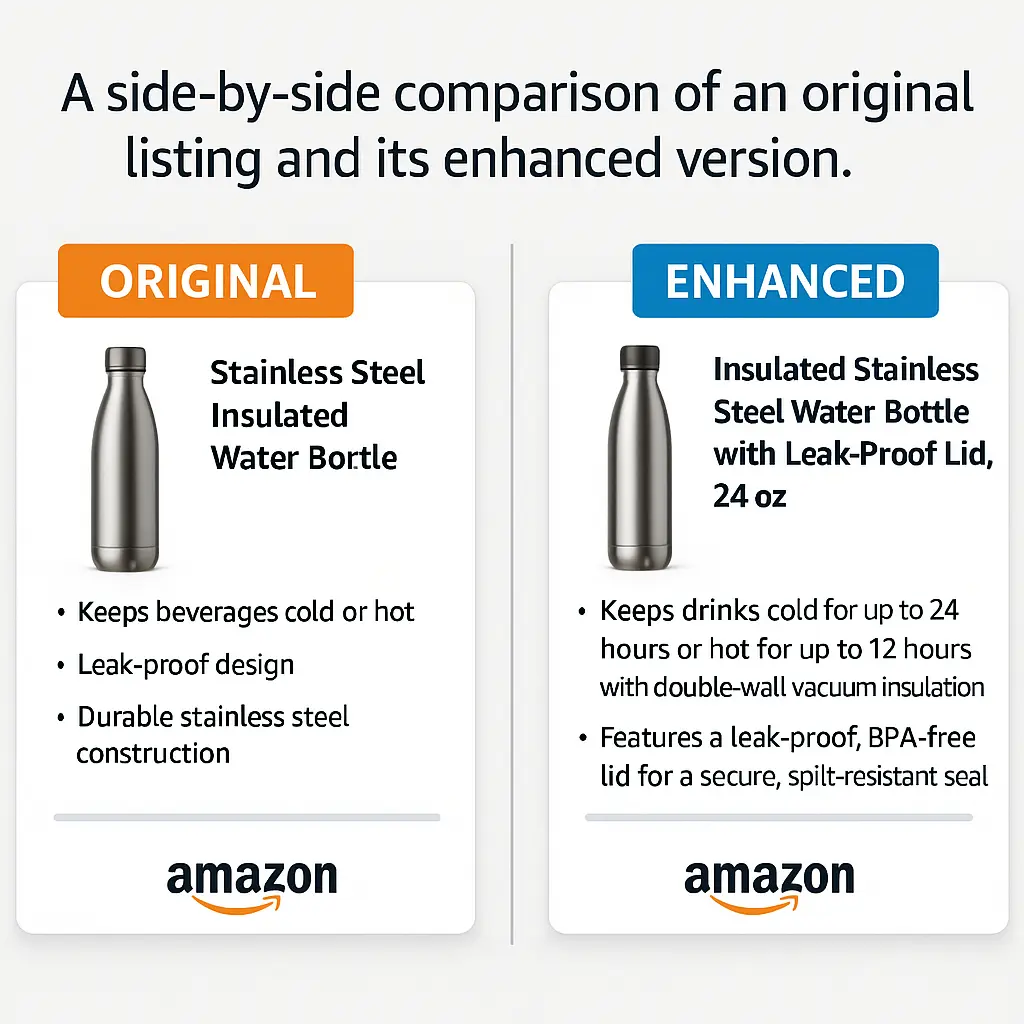1024x1024 pixels.
Task: Click the blue ENHANCED badge
Action: (x=785, y=281)
